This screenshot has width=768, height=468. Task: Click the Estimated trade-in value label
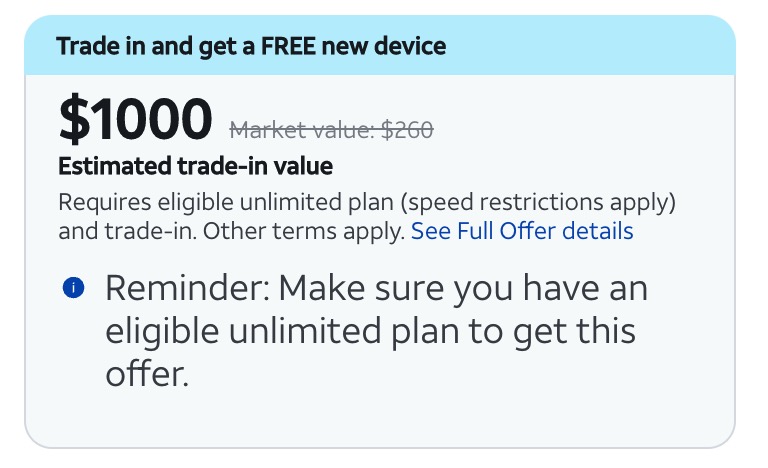coord(195,166)
